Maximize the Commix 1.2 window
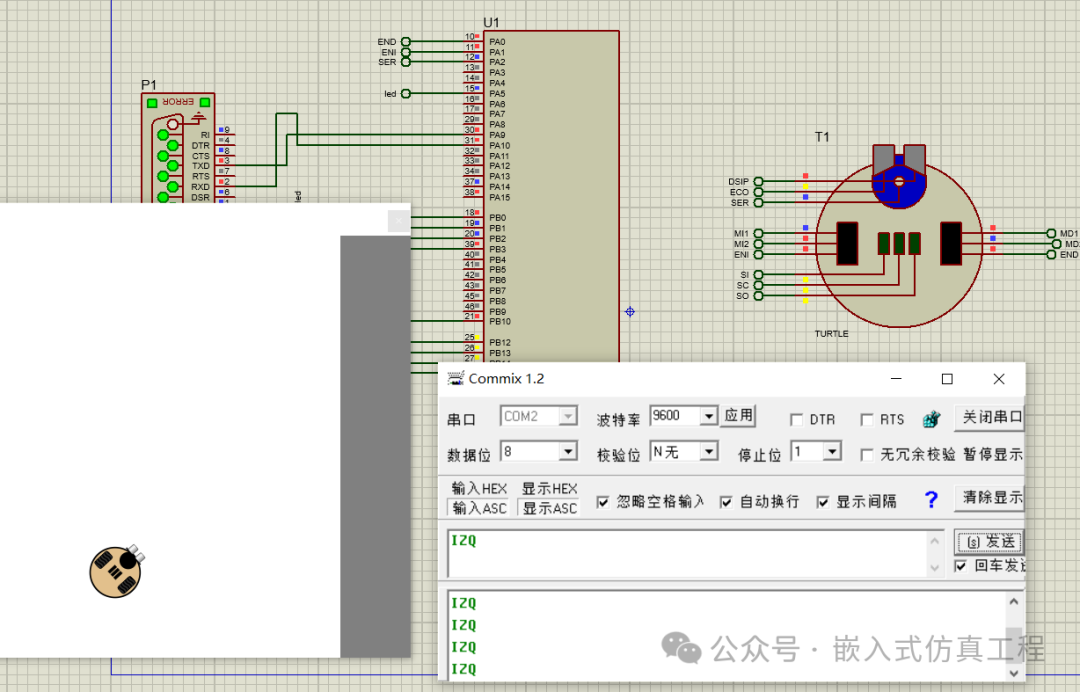1080x692 pixels. click(x=947, y=379)
